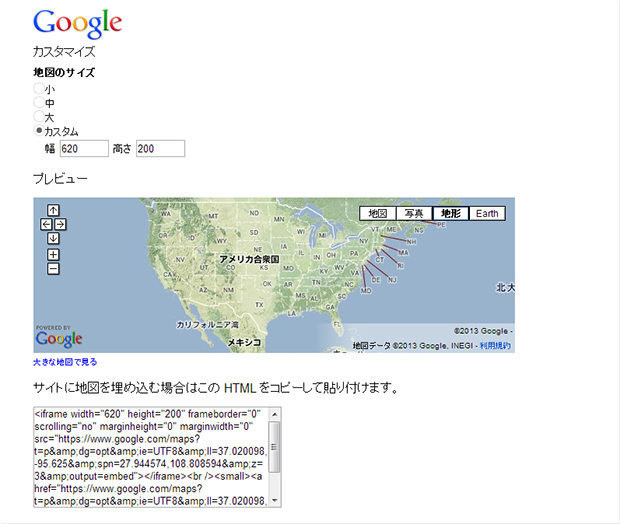Click the Powered by Google map logo
Viewport: 620px width, 524px height.
[59, 337]
